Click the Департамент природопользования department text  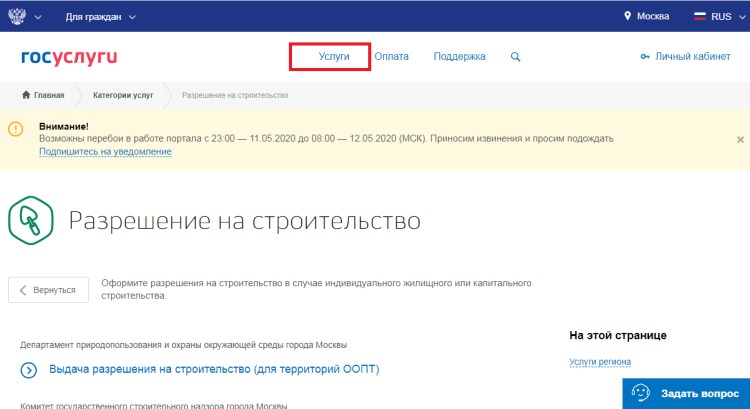[184, 345]
